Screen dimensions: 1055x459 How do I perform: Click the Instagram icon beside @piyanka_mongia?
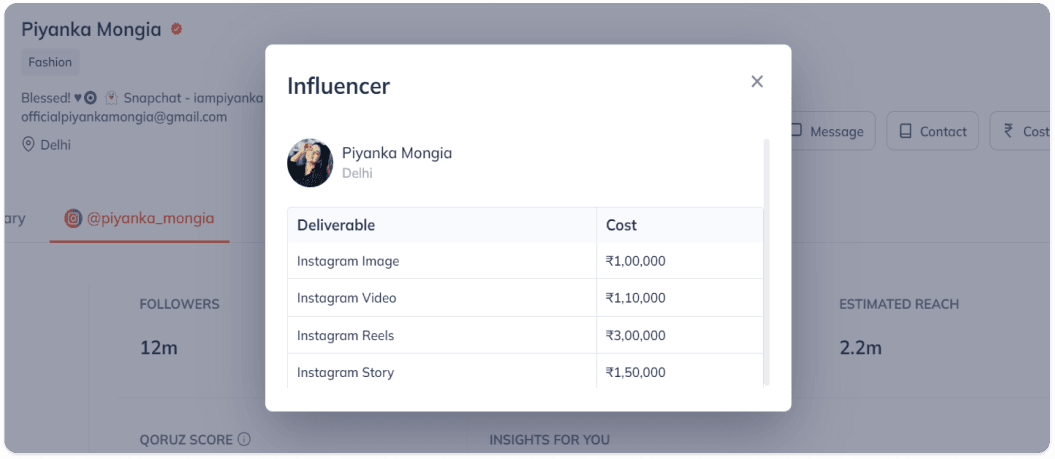click(x=73, y=218)
